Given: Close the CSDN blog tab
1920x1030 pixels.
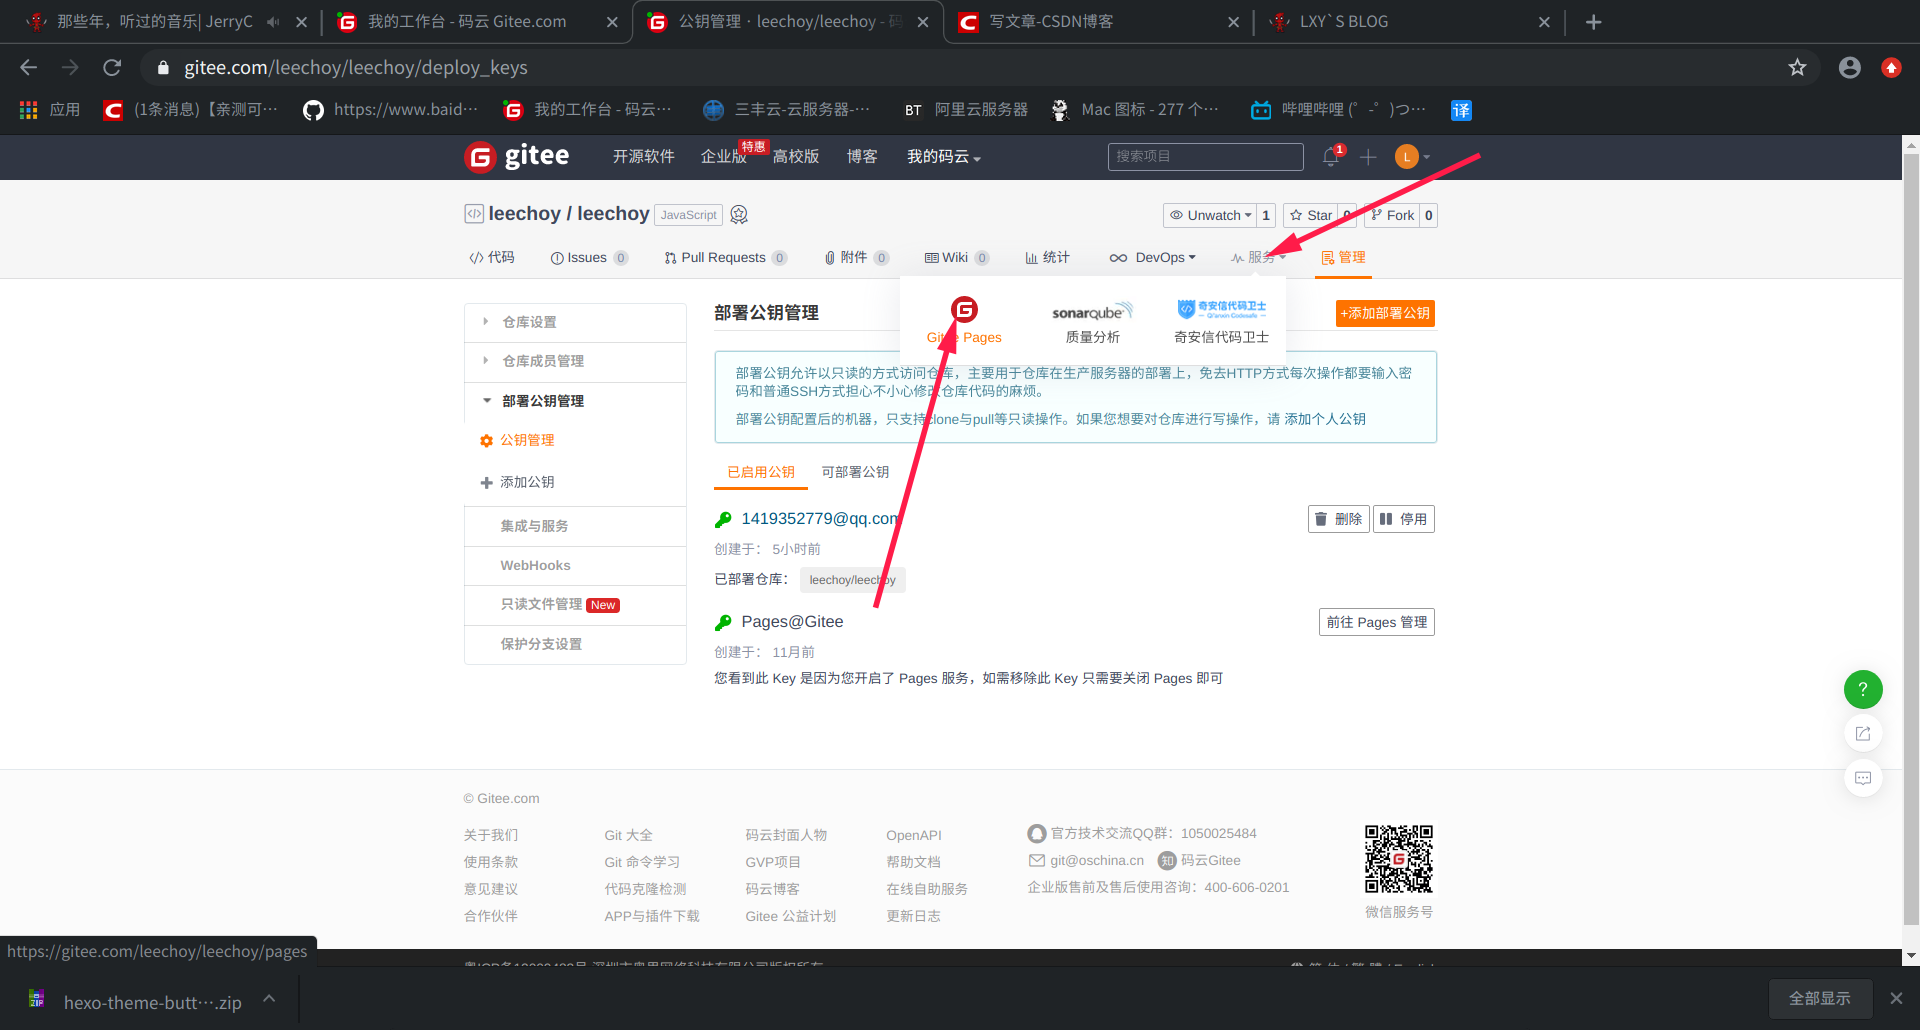Looking at the screenshot, I should 1233,22.
